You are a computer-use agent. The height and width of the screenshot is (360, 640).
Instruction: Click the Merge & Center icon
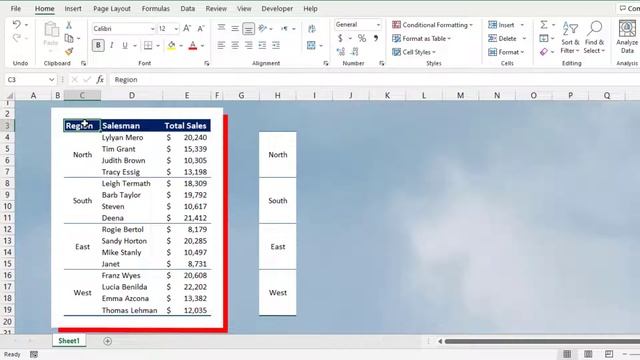(311, 45)
